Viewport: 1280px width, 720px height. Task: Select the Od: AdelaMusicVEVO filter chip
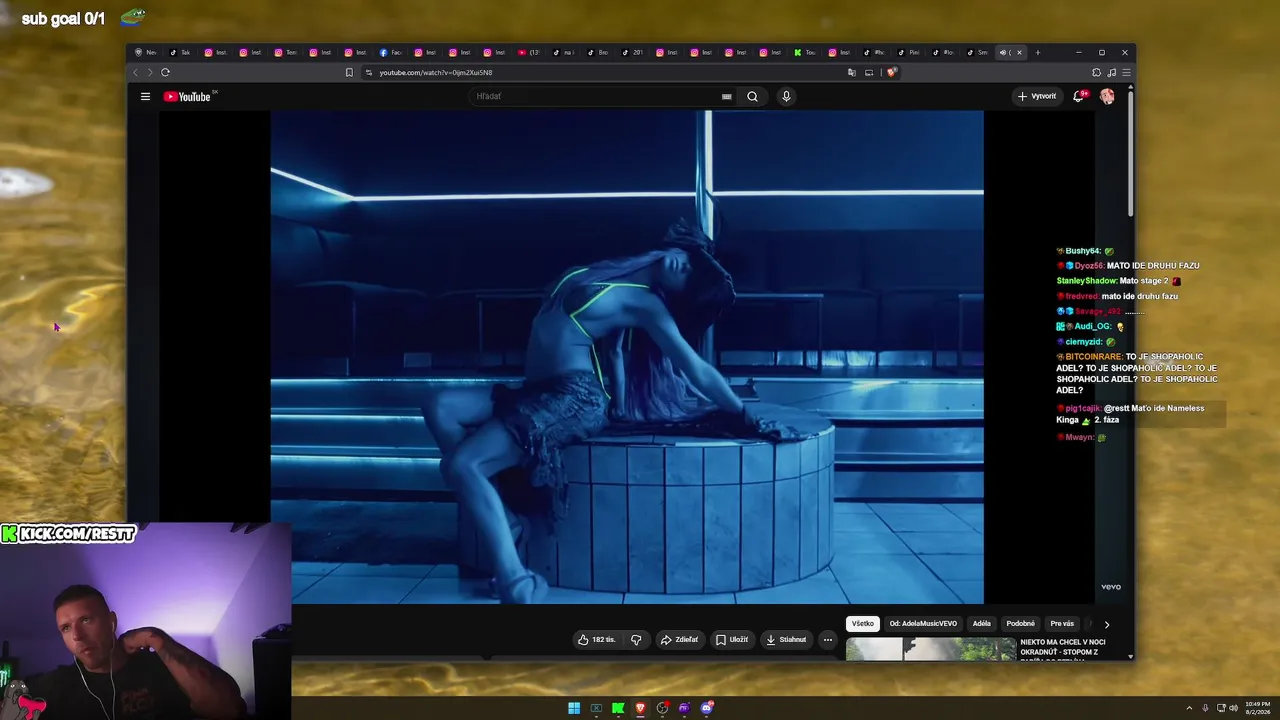[x=923, y=624]
